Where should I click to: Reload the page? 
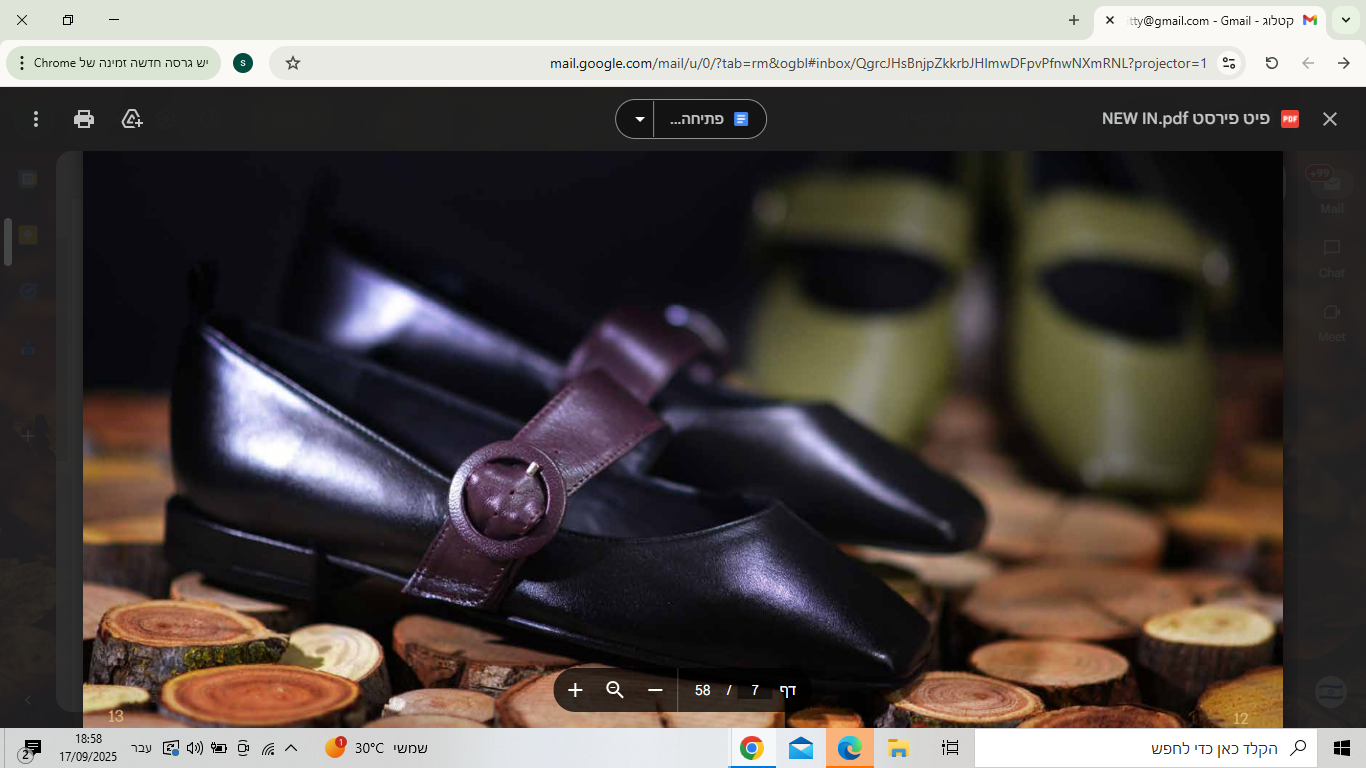point(1272,63)
